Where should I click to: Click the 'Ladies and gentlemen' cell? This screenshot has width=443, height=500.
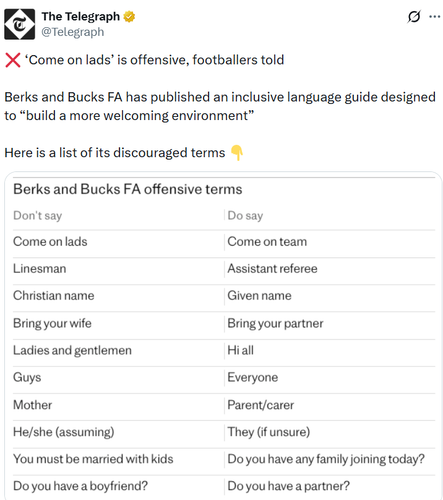click(72, 350)
